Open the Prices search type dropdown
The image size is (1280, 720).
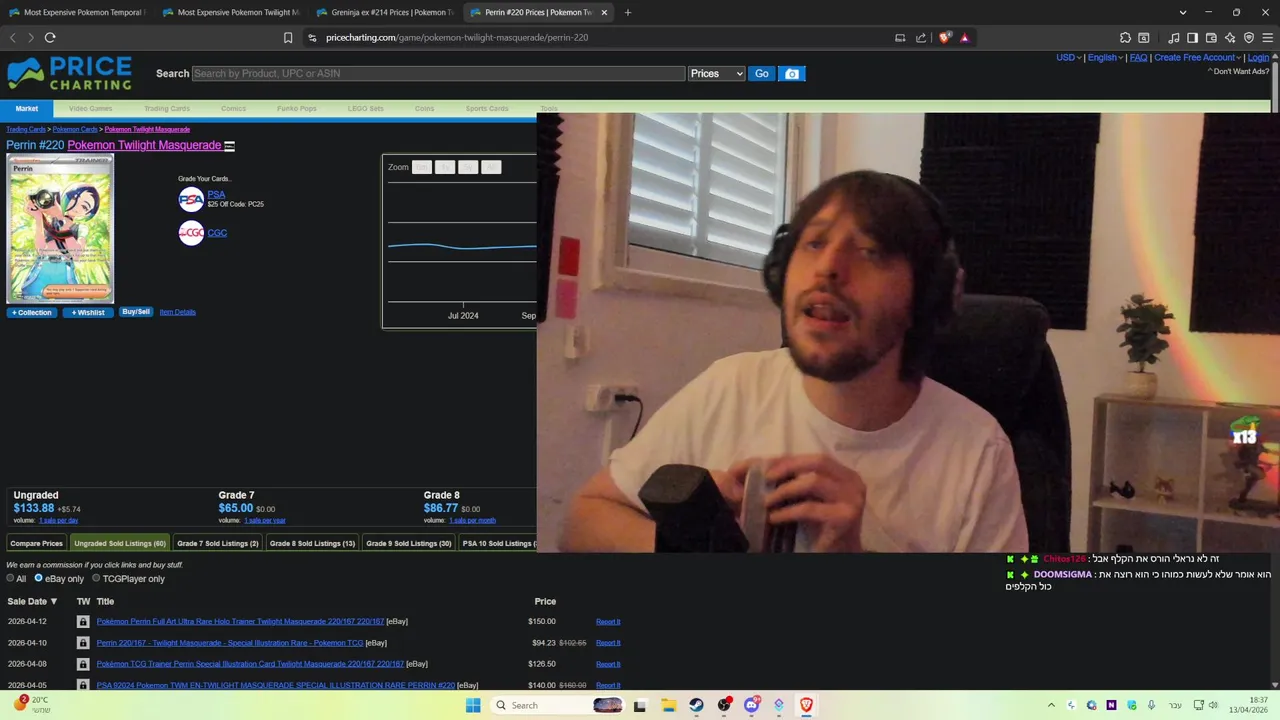point(716,74)
